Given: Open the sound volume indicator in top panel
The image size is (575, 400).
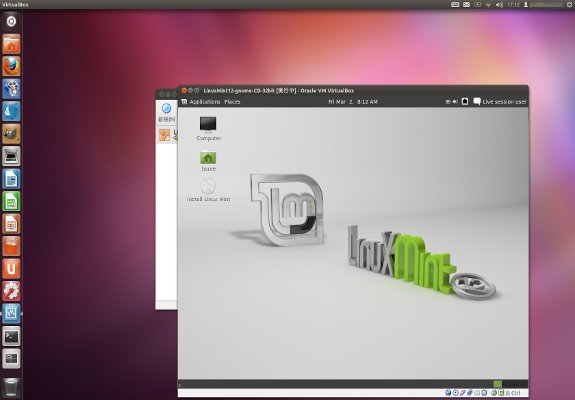Looking at the screenshot, I should [x=499, y=4].
